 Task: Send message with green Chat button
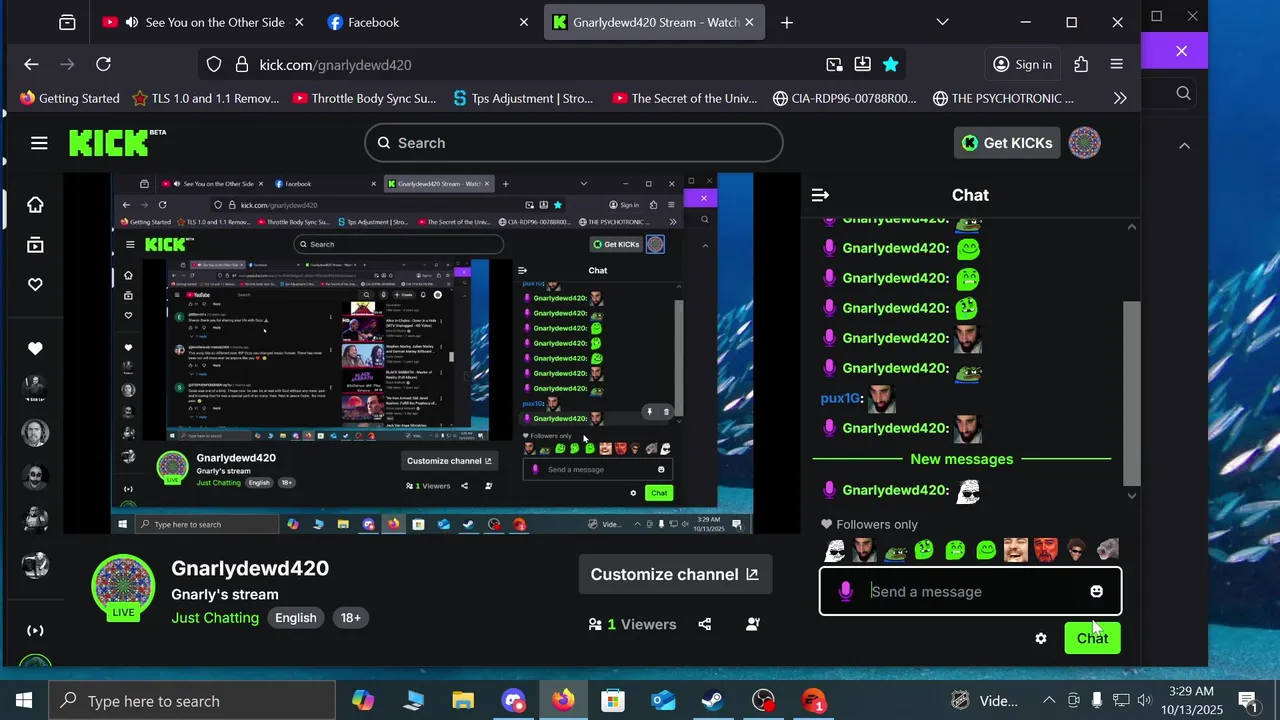(1092, 638)
